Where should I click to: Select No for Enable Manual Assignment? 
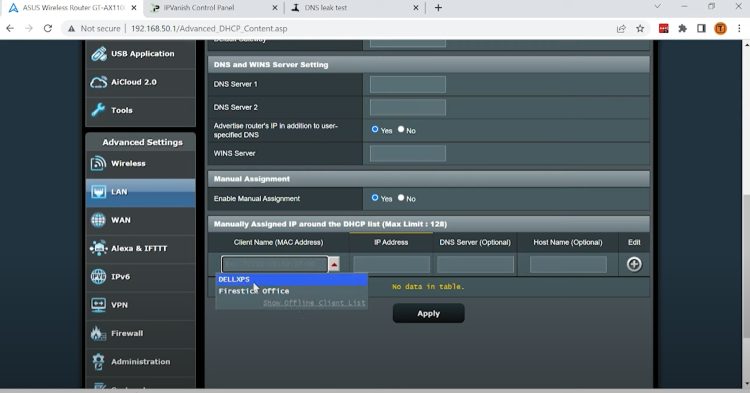click(401, 197)
